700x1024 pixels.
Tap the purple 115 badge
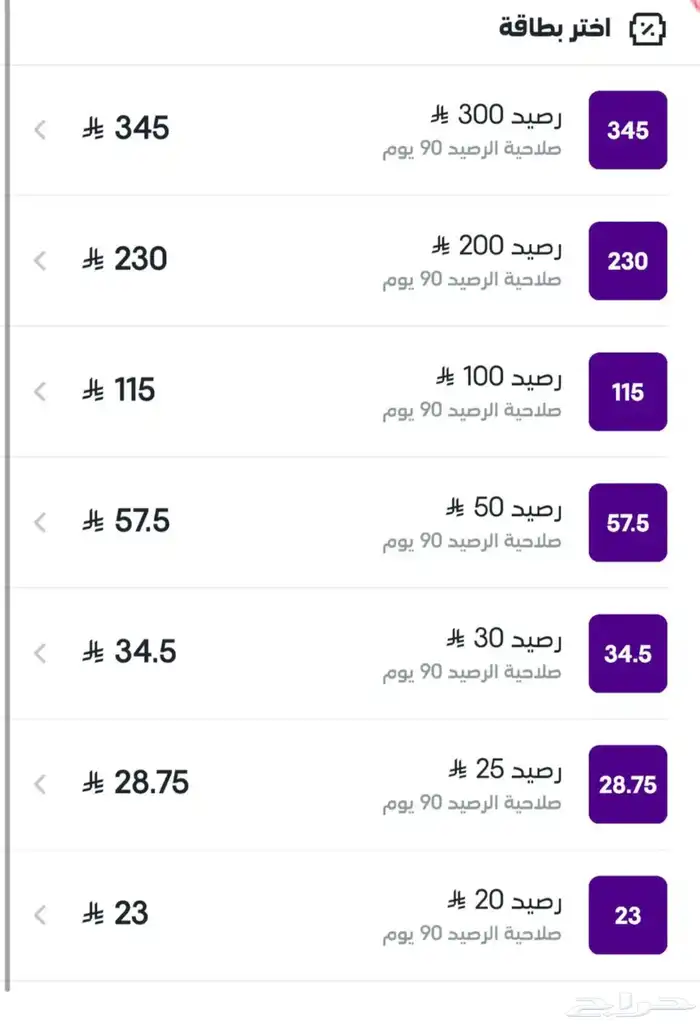tap(628, 392)
